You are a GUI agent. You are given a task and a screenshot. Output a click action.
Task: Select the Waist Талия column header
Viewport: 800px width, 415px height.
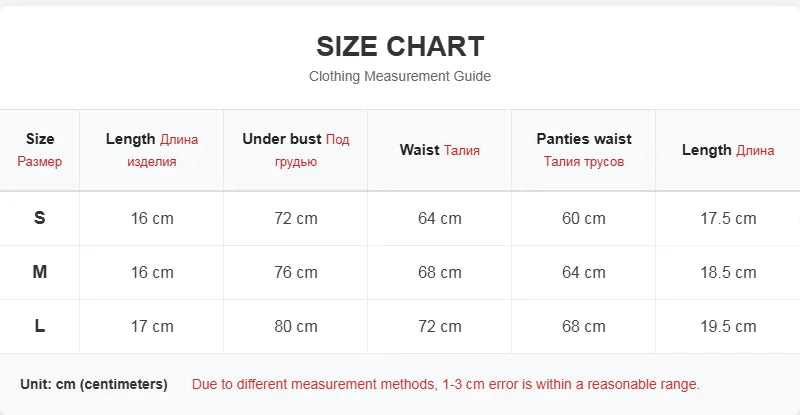click(x=440, y=150)
